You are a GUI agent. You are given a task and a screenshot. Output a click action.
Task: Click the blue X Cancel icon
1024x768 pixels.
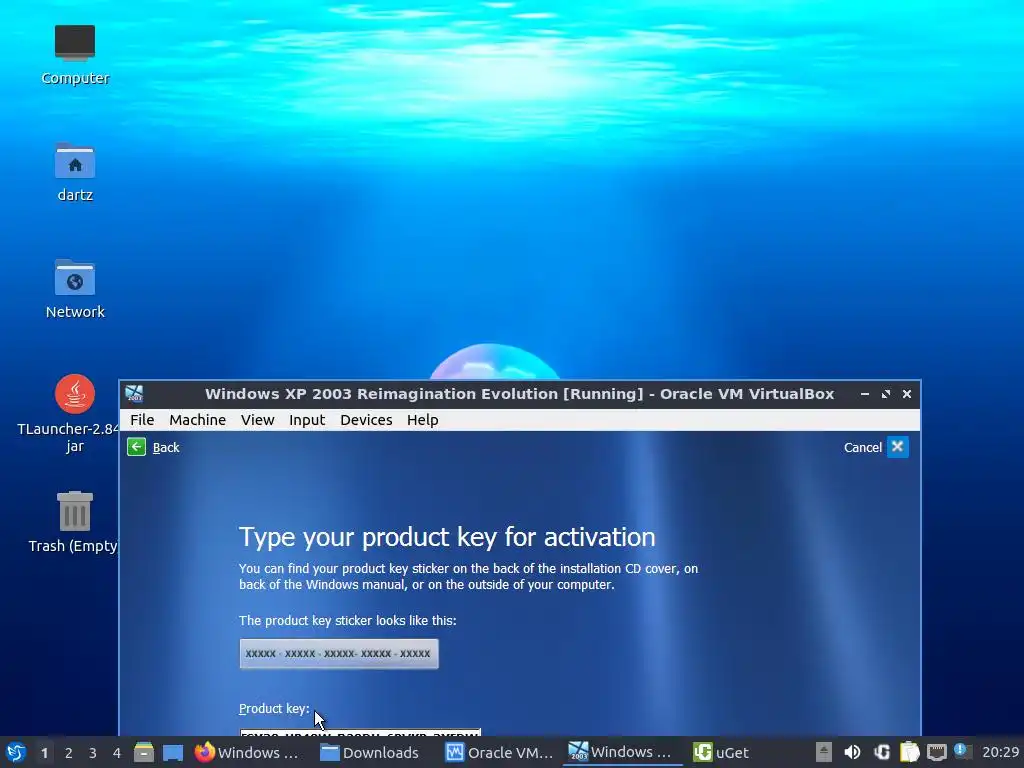pyautogui.click(x=897, y=447)
